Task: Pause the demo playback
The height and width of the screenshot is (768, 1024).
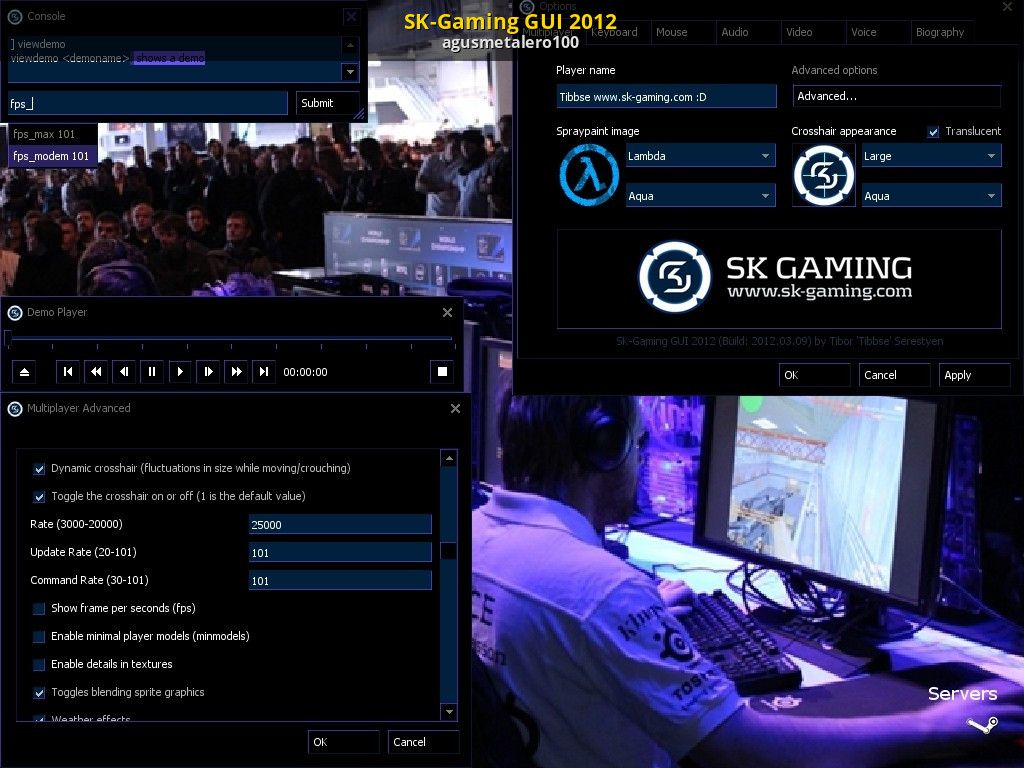Action: 152,372
